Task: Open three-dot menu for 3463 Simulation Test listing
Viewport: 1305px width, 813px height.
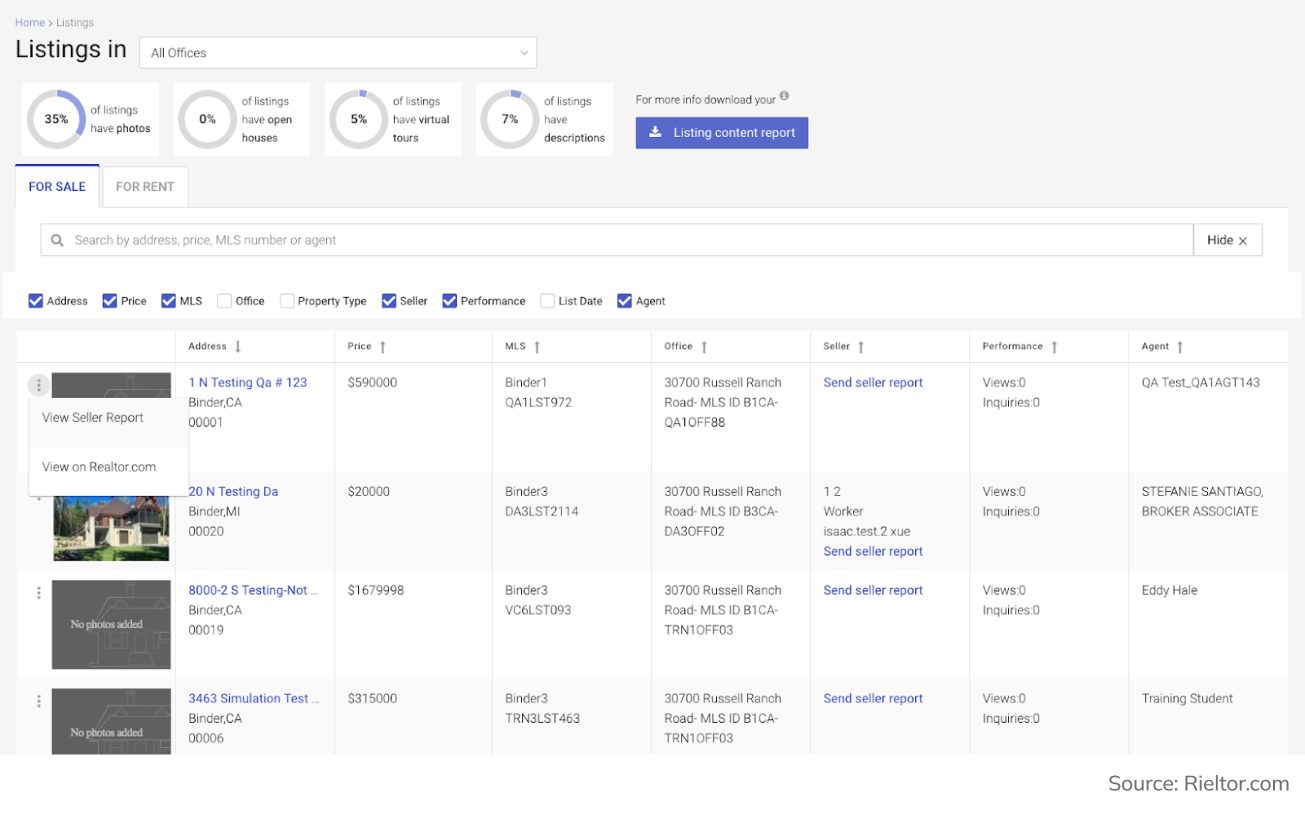Action: pyautogui.click(x=39, y=701)
